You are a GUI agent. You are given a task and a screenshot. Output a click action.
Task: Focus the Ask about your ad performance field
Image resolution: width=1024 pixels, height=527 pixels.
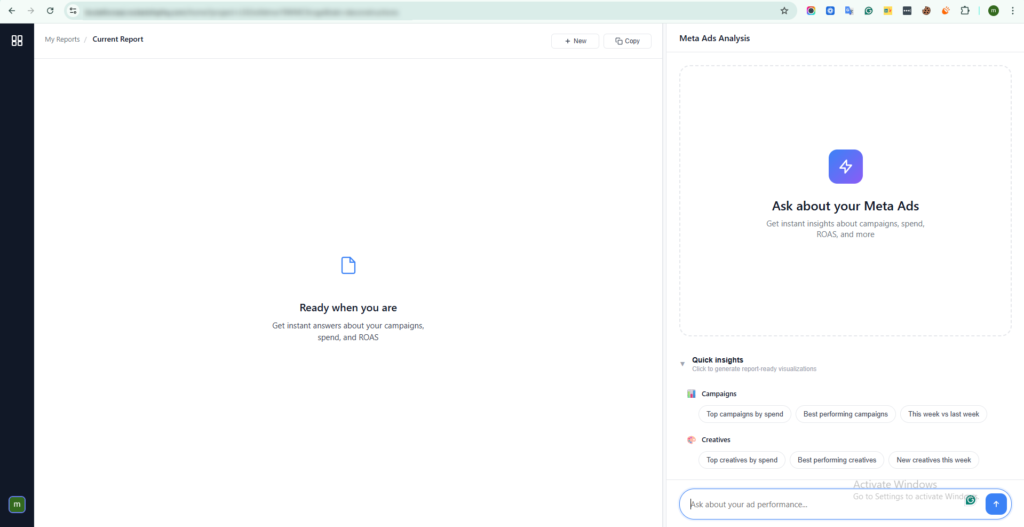(x=820, y=504)
